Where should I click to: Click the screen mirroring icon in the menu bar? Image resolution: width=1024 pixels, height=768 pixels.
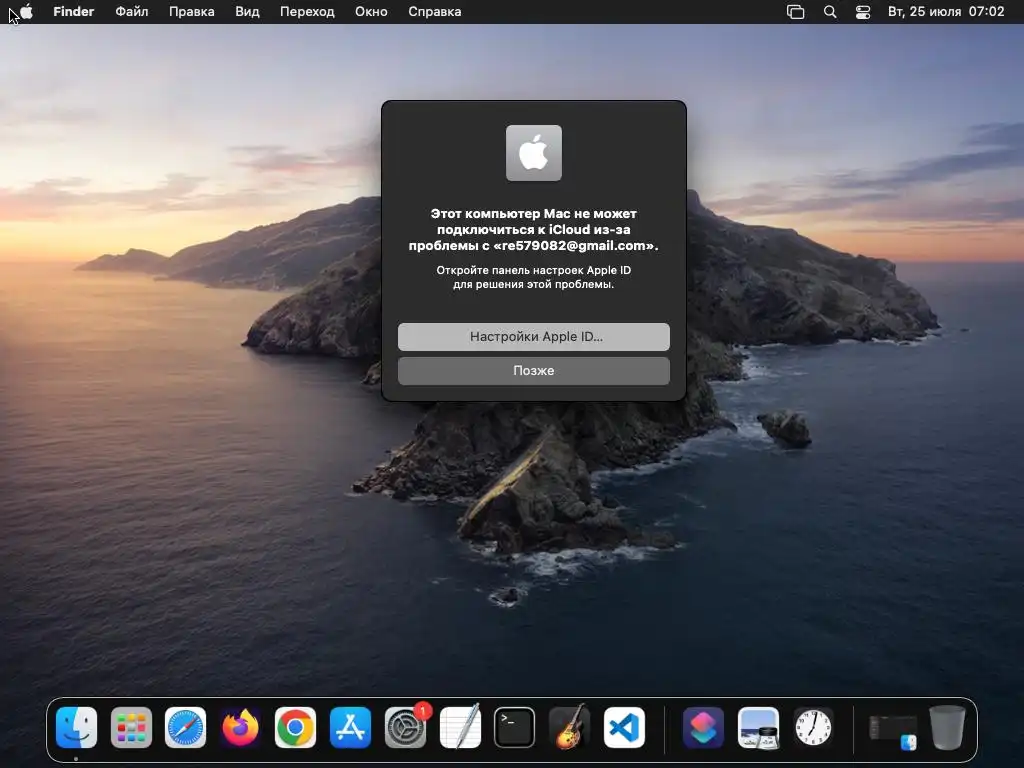(795, 12)
